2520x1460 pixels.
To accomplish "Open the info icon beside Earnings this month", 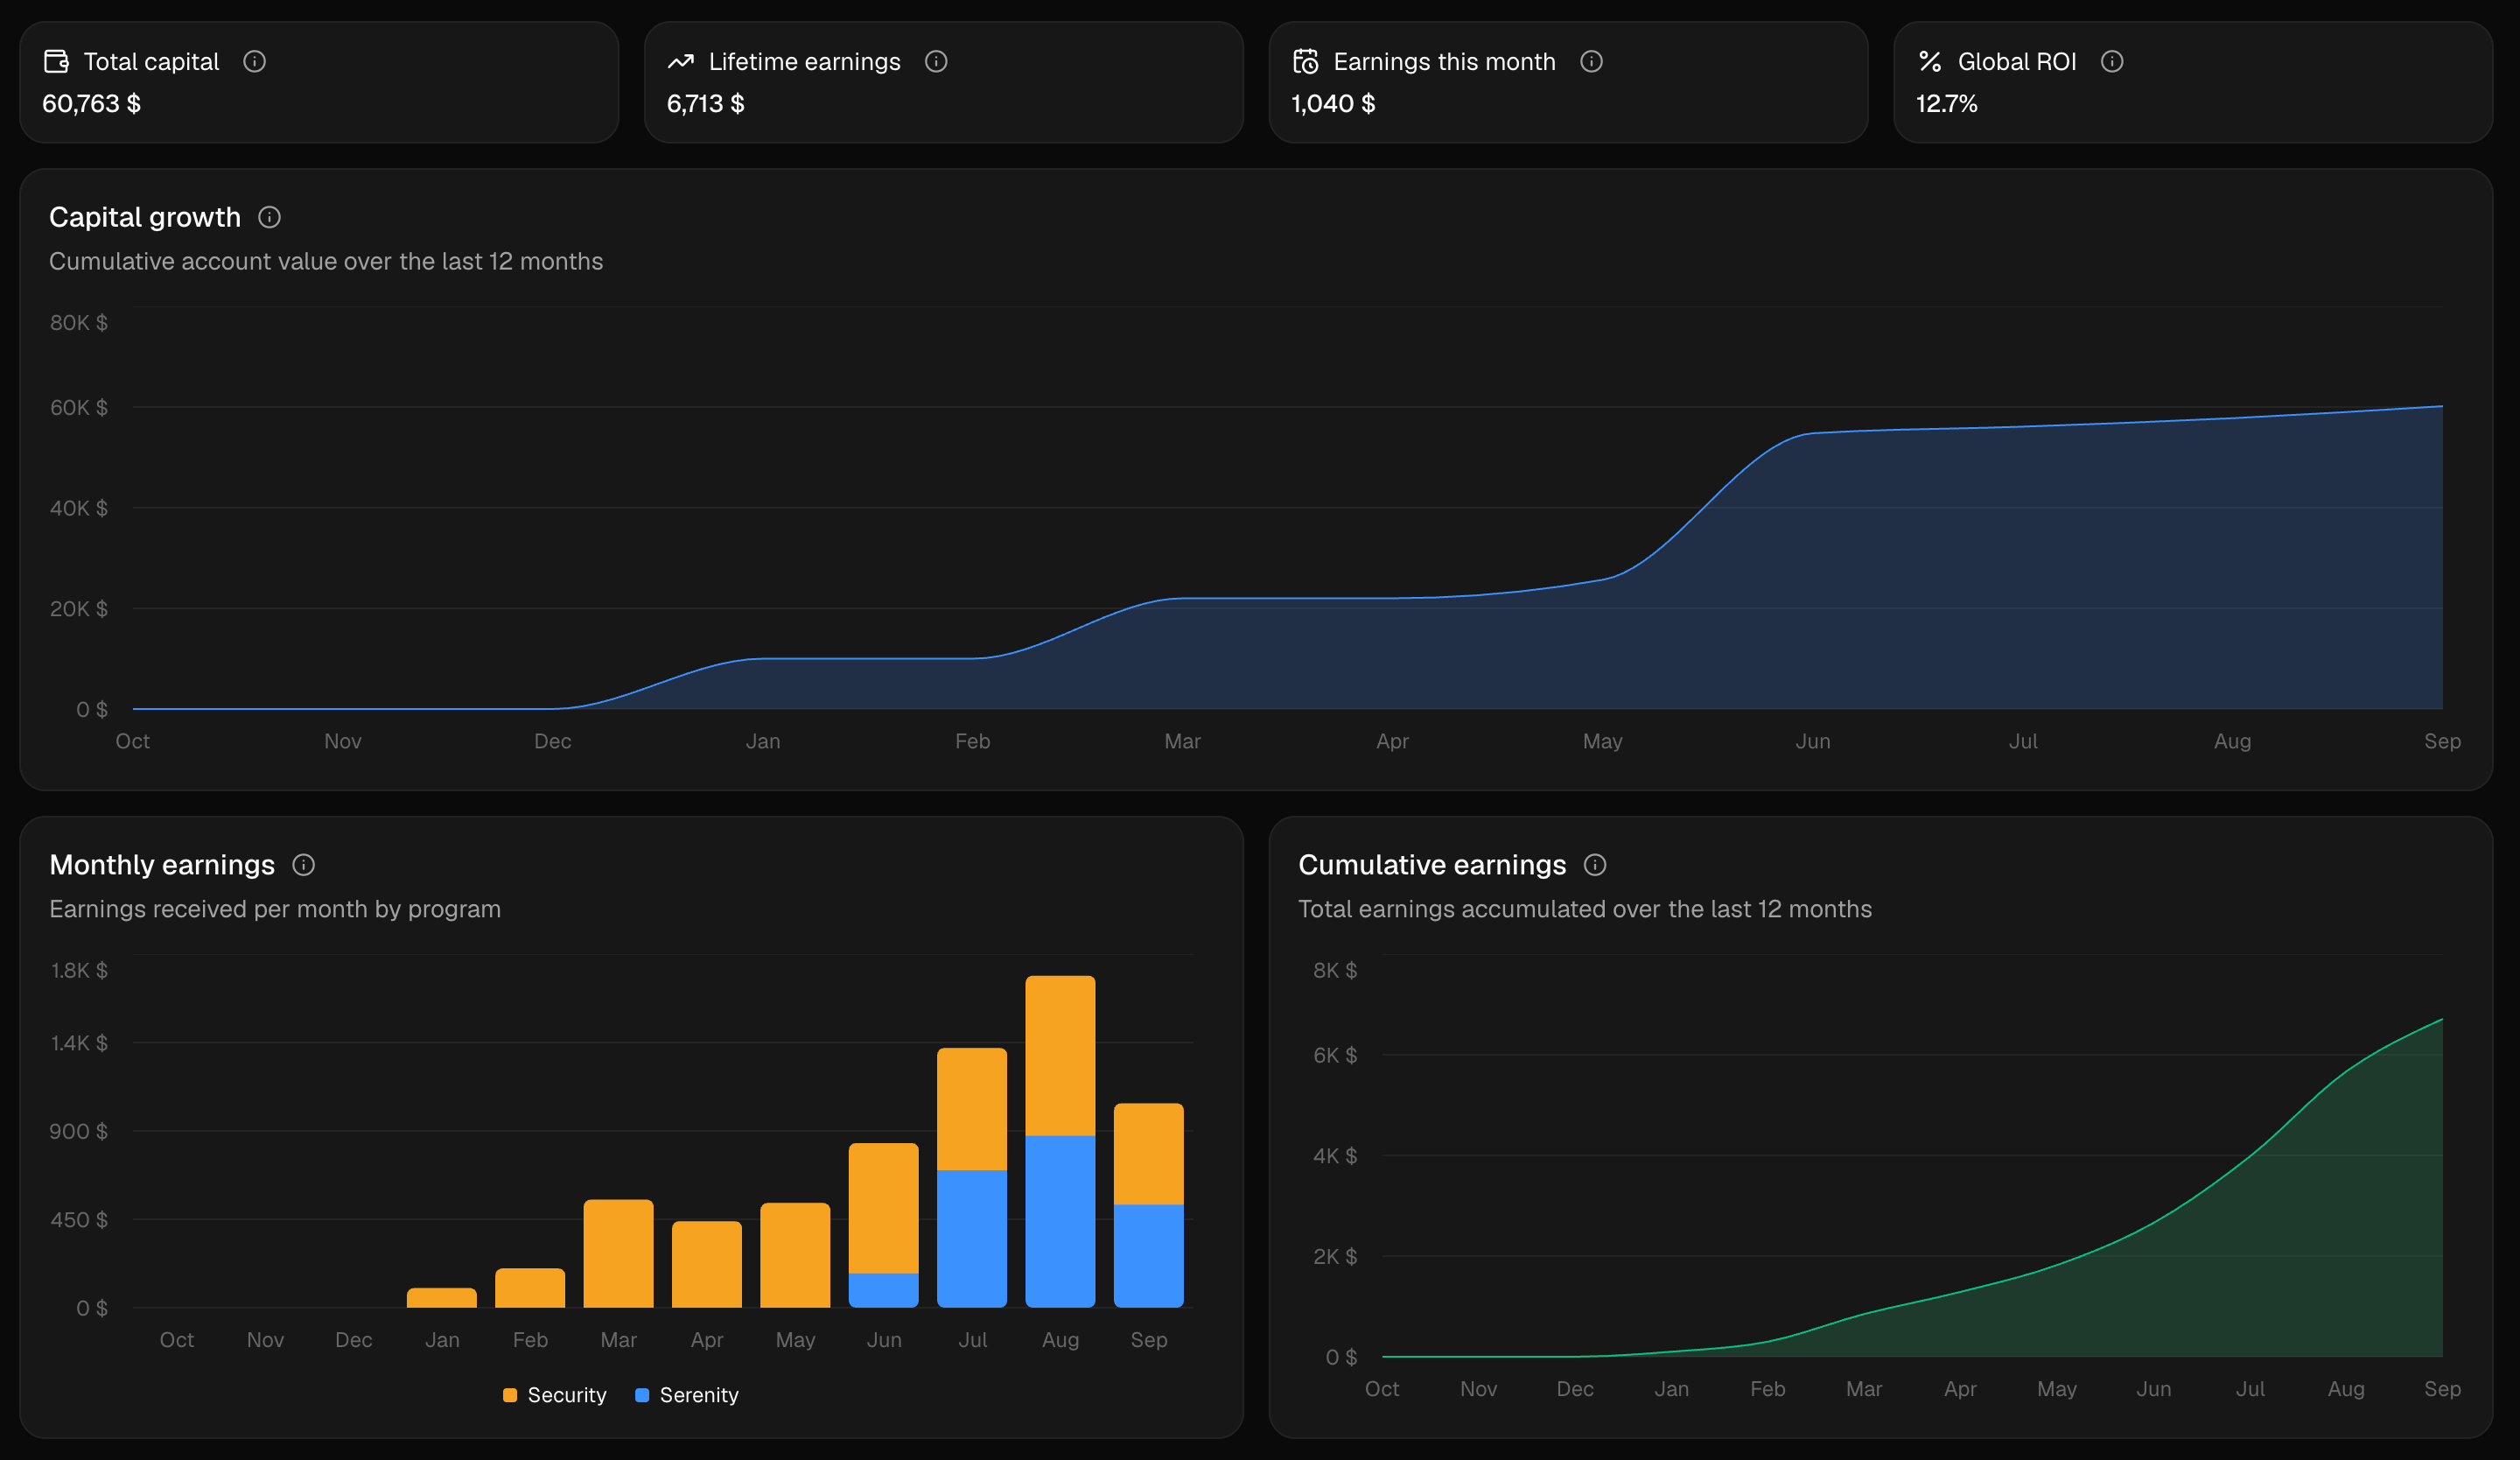I will click(1592, 62).
